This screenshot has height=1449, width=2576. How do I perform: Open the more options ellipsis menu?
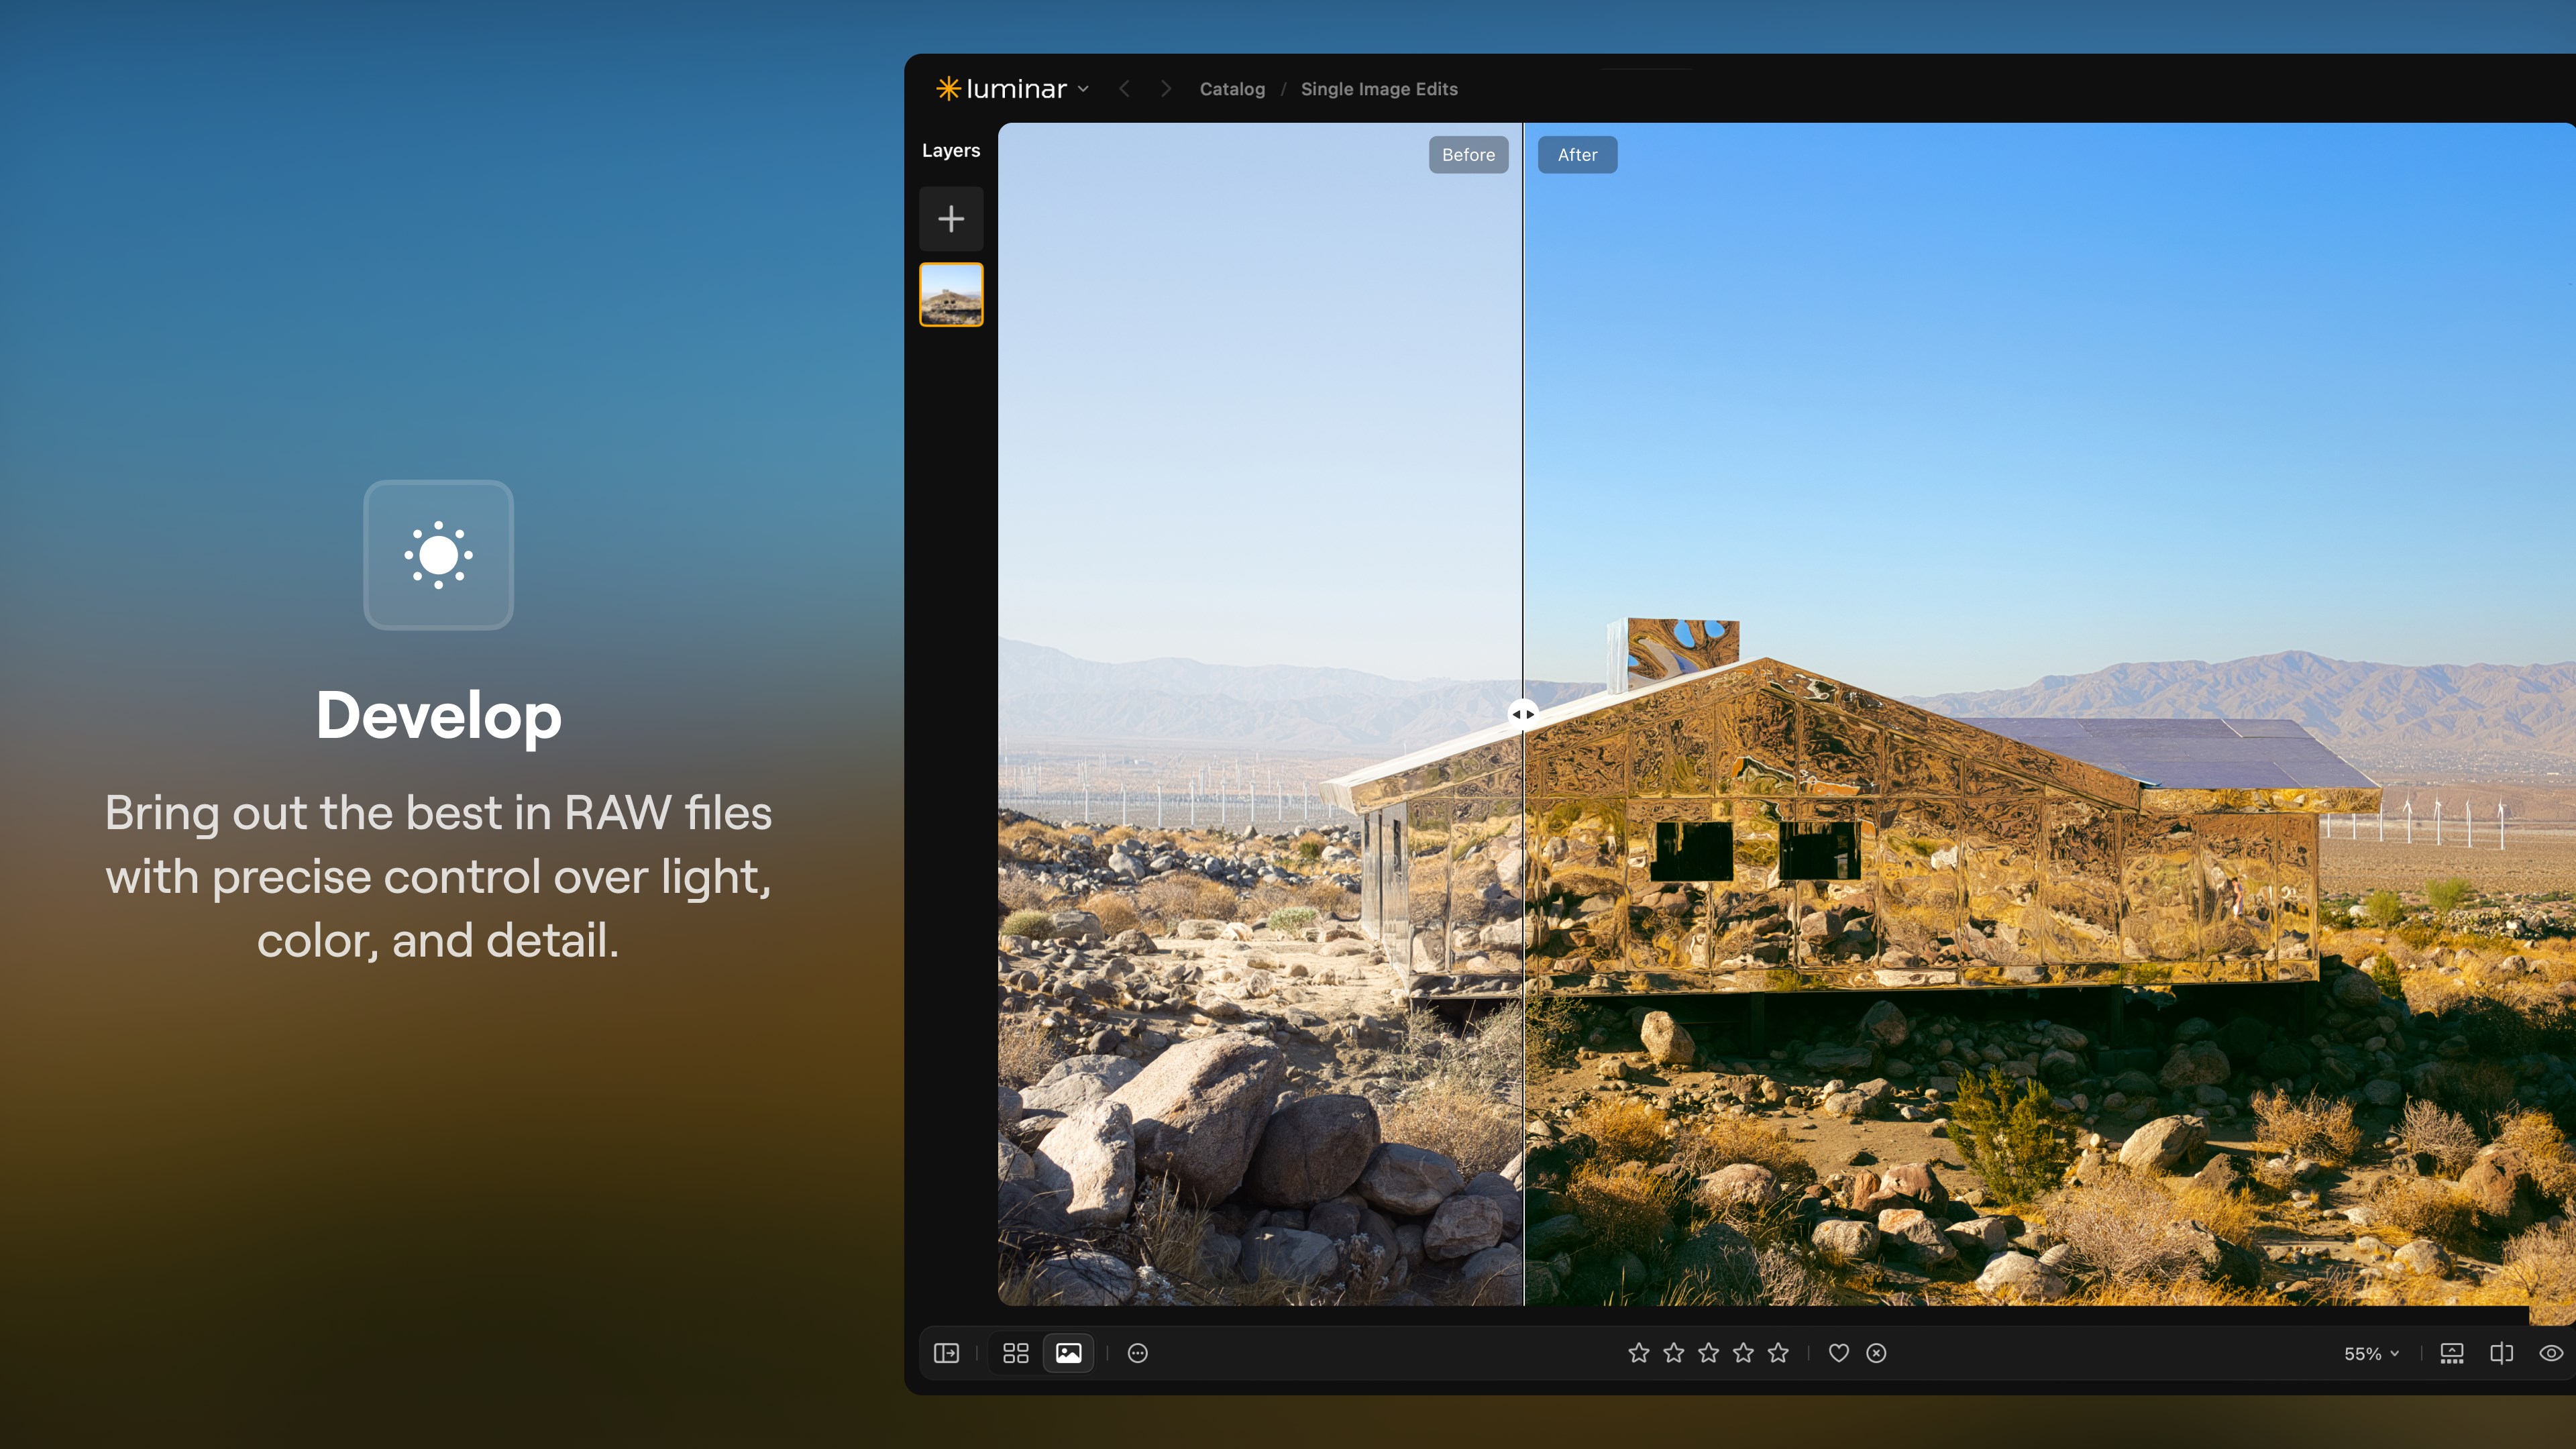pos(1138,1353)
